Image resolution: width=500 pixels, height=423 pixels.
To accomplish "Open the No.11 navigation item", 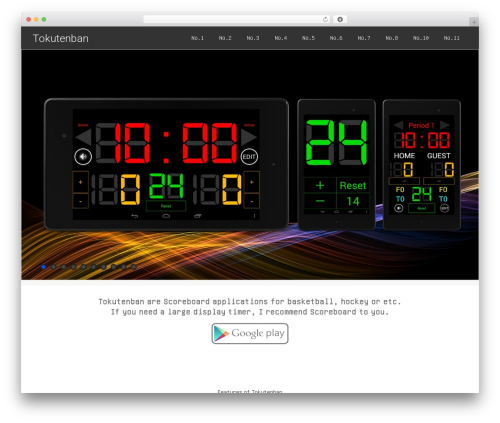I will coord(451,38).
